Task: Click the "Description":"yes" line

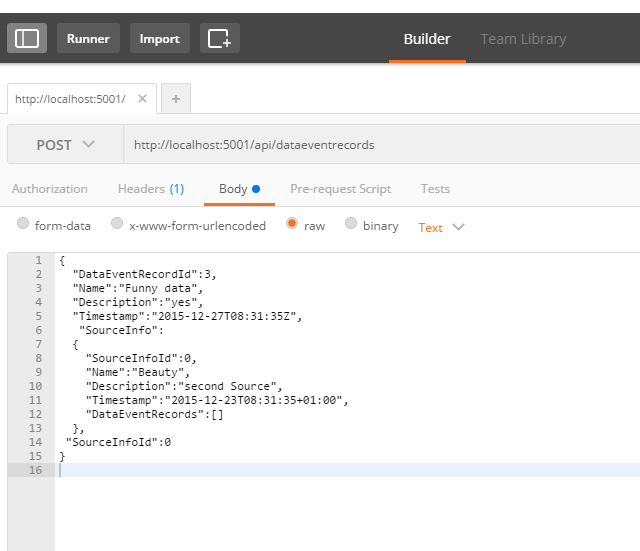Action: coord(138,302)
